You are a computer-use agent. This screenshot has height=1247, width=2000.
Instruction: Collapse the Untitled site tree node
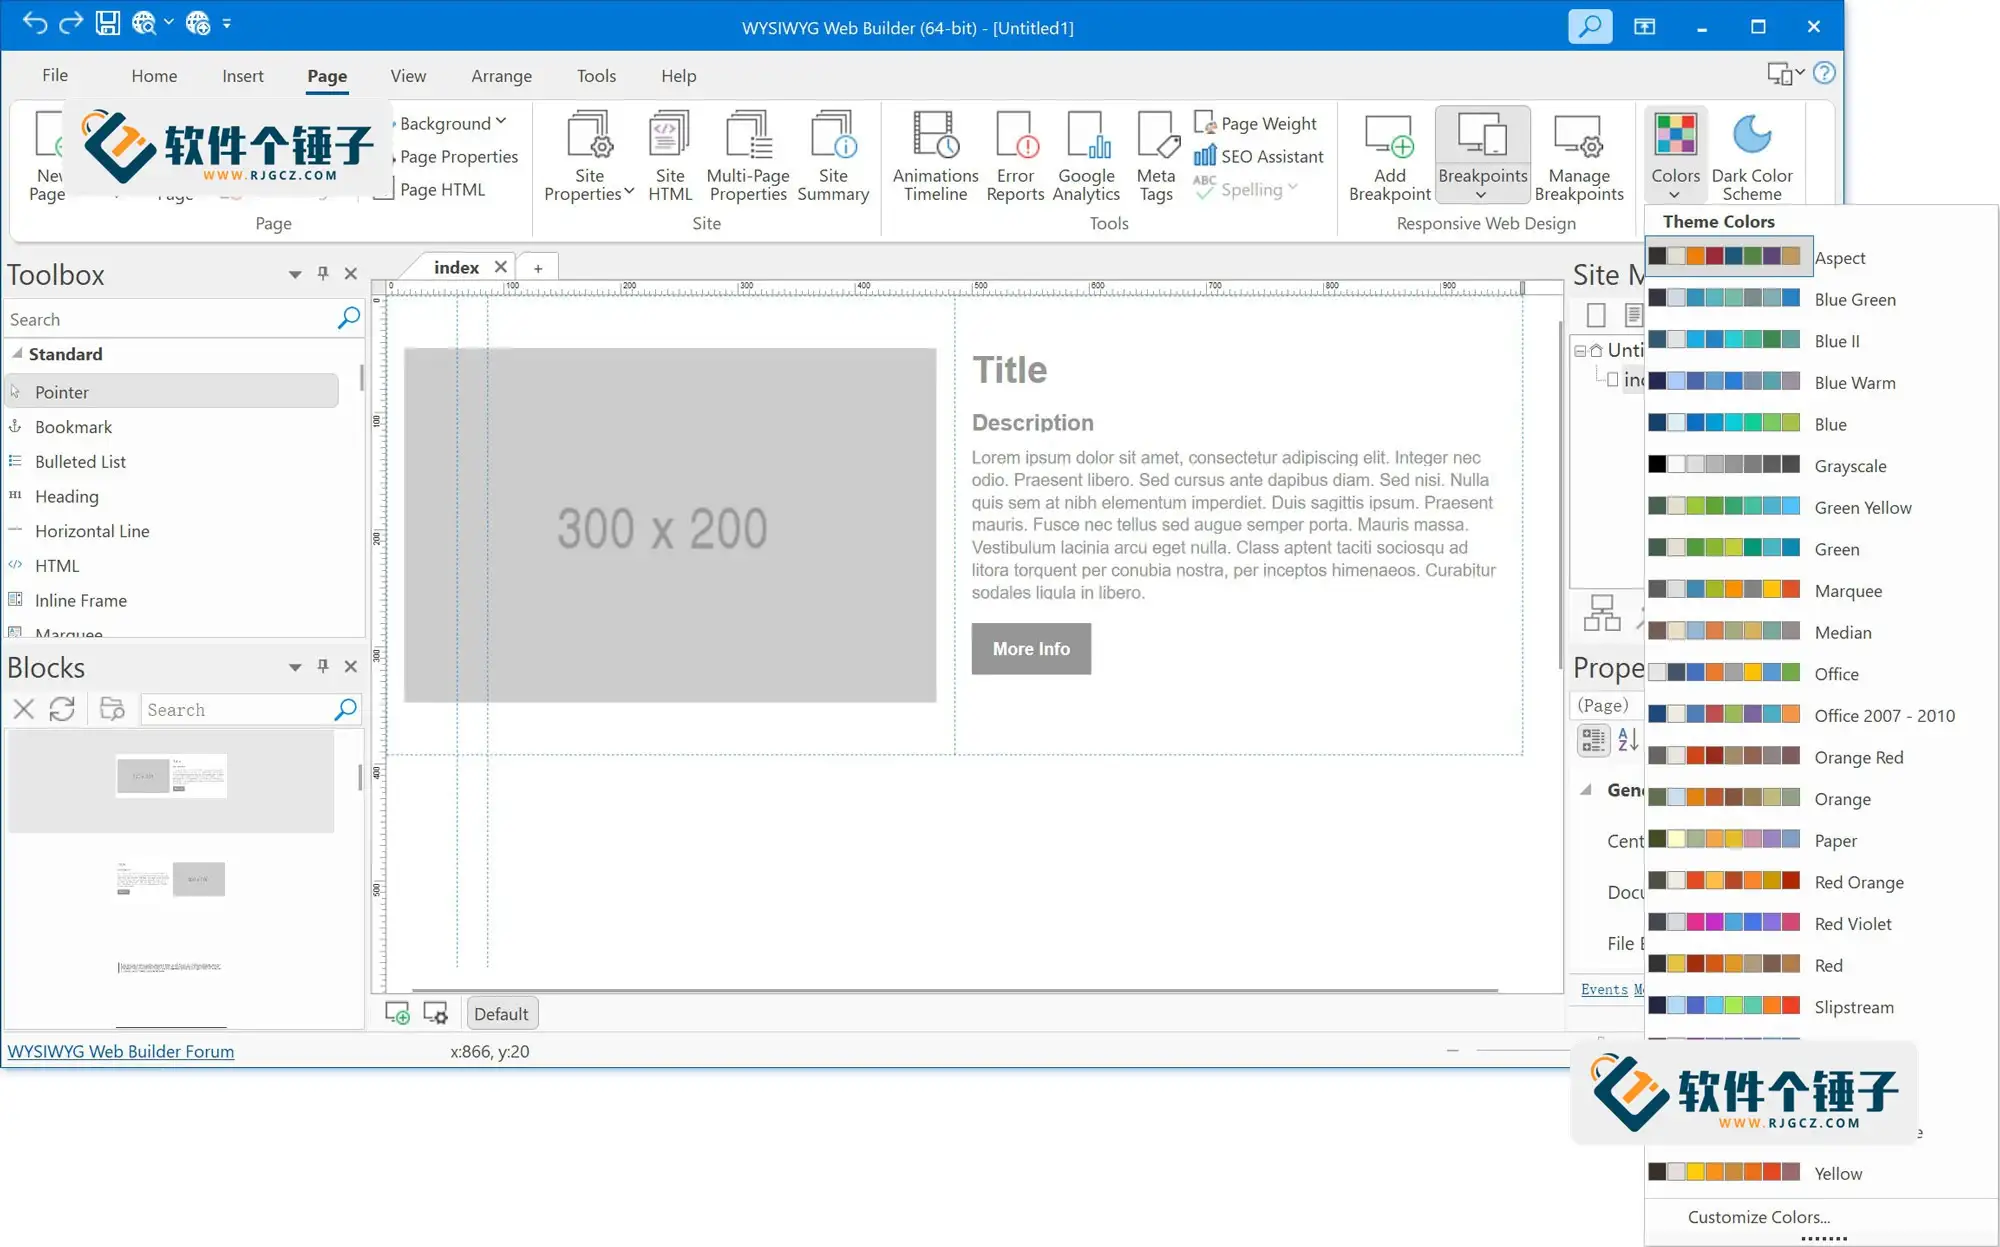click(x=1580, y=350)
